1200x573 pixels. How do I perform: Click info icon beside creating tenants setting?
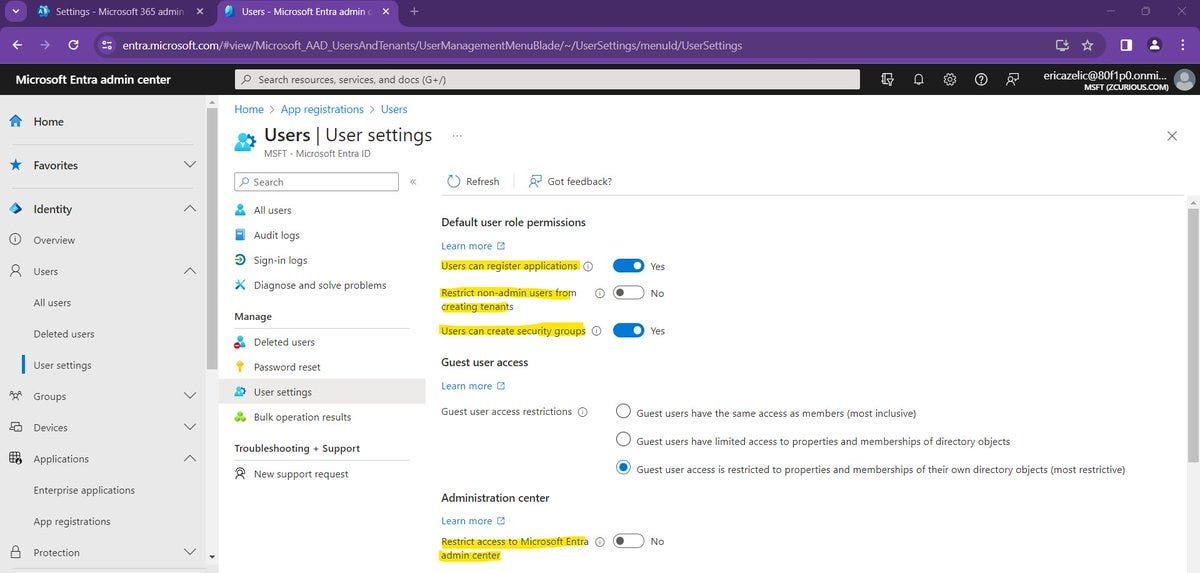600,293
